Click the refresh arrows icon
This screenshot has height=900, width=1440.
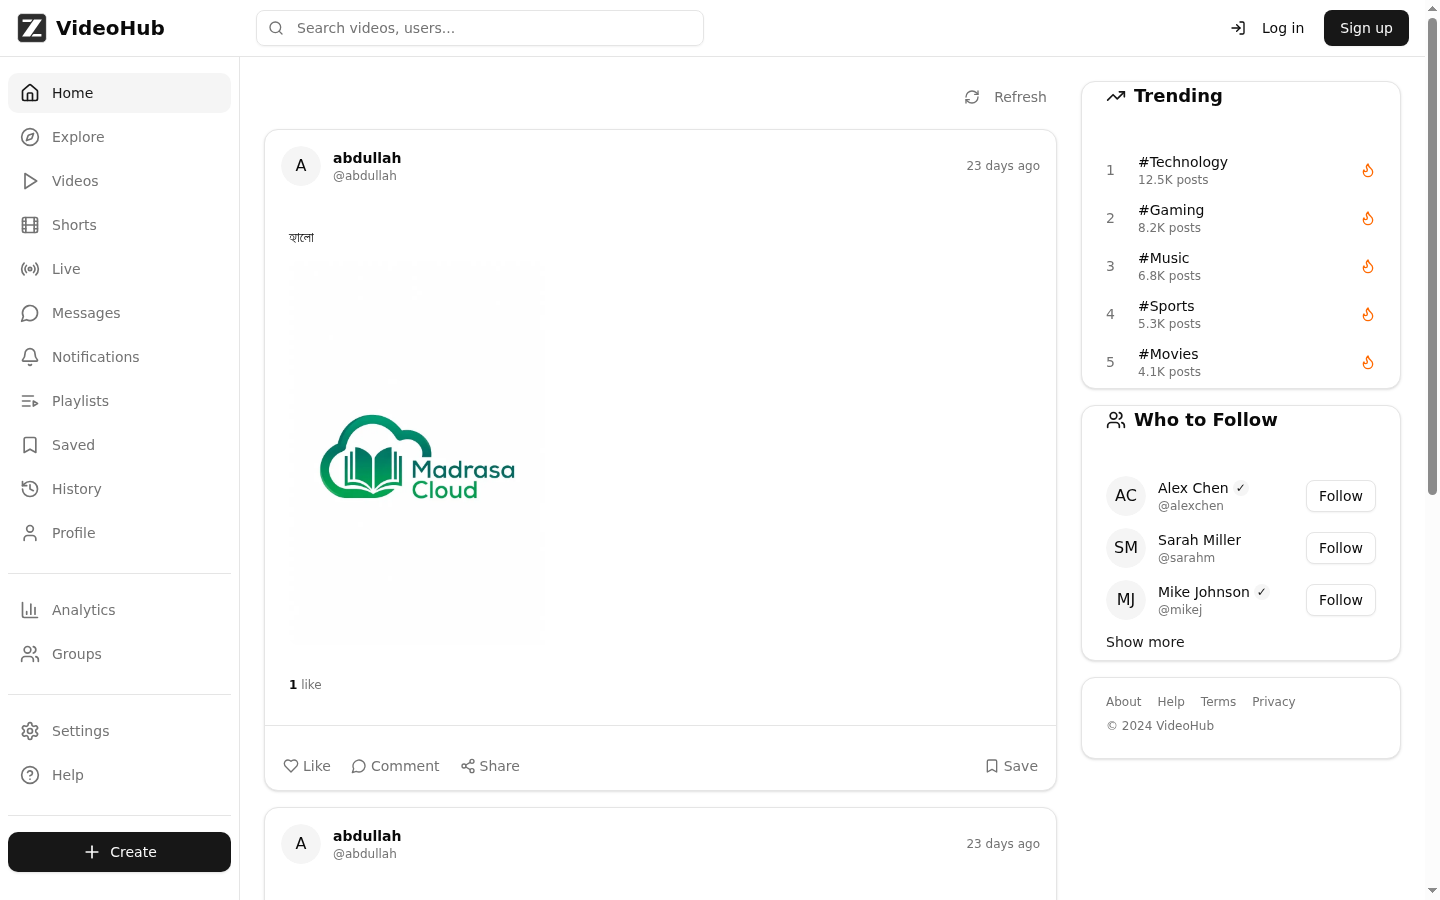(x=972, y=97)
